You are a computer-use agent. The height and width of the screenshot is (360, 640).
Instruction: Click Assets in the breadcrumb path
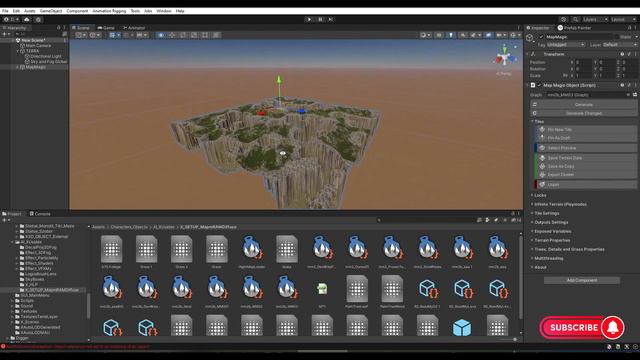98,227
